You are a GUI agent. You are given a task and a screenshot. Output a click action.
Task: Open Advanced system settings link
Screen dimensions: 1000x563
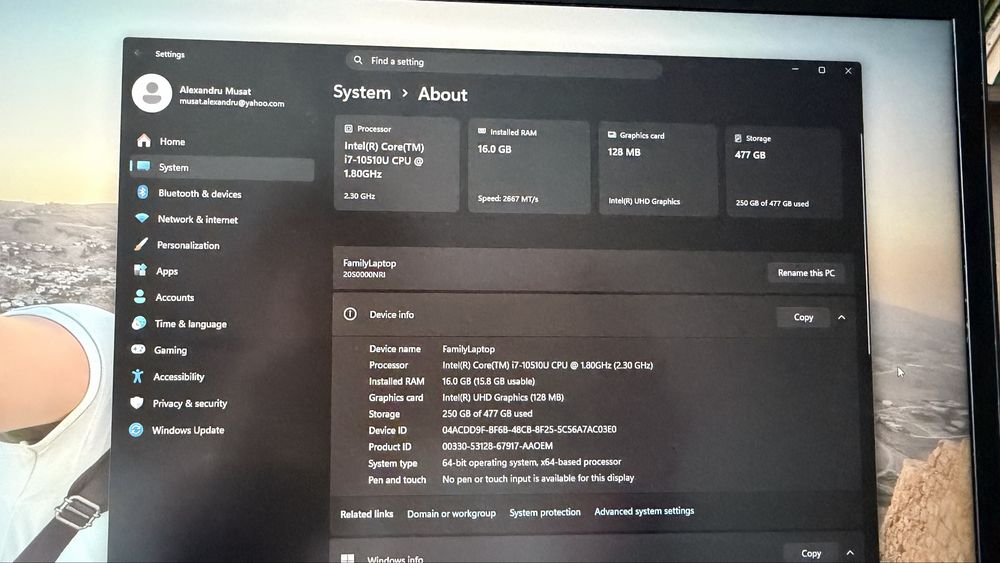coord(644,511)
